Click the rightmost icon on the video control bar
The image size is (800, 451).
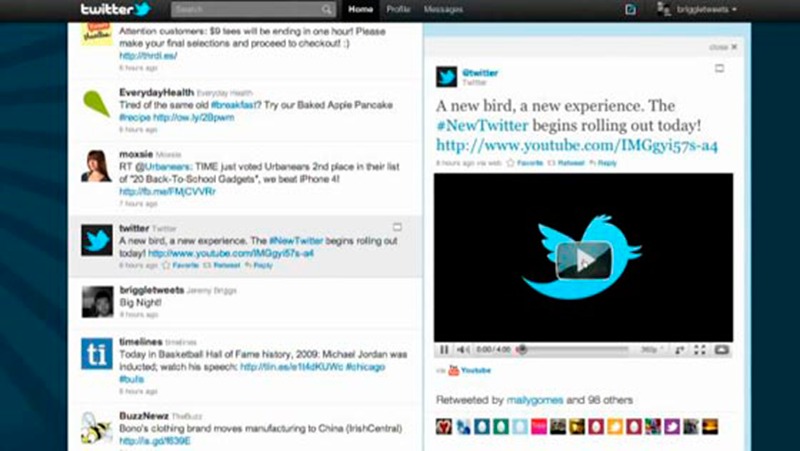[721, 349]
